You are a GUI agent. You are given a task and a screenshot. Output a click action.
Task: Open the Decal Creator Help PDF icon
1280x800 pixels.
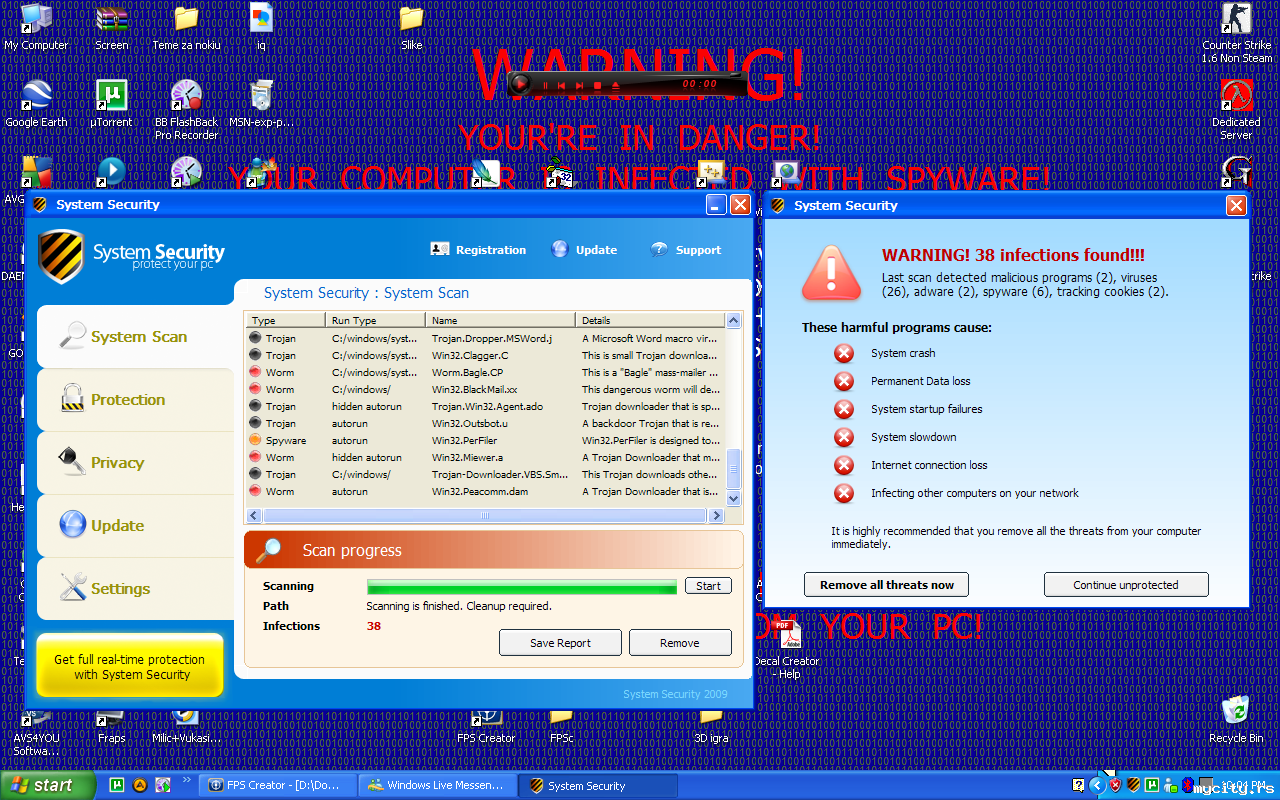point(787,649)
